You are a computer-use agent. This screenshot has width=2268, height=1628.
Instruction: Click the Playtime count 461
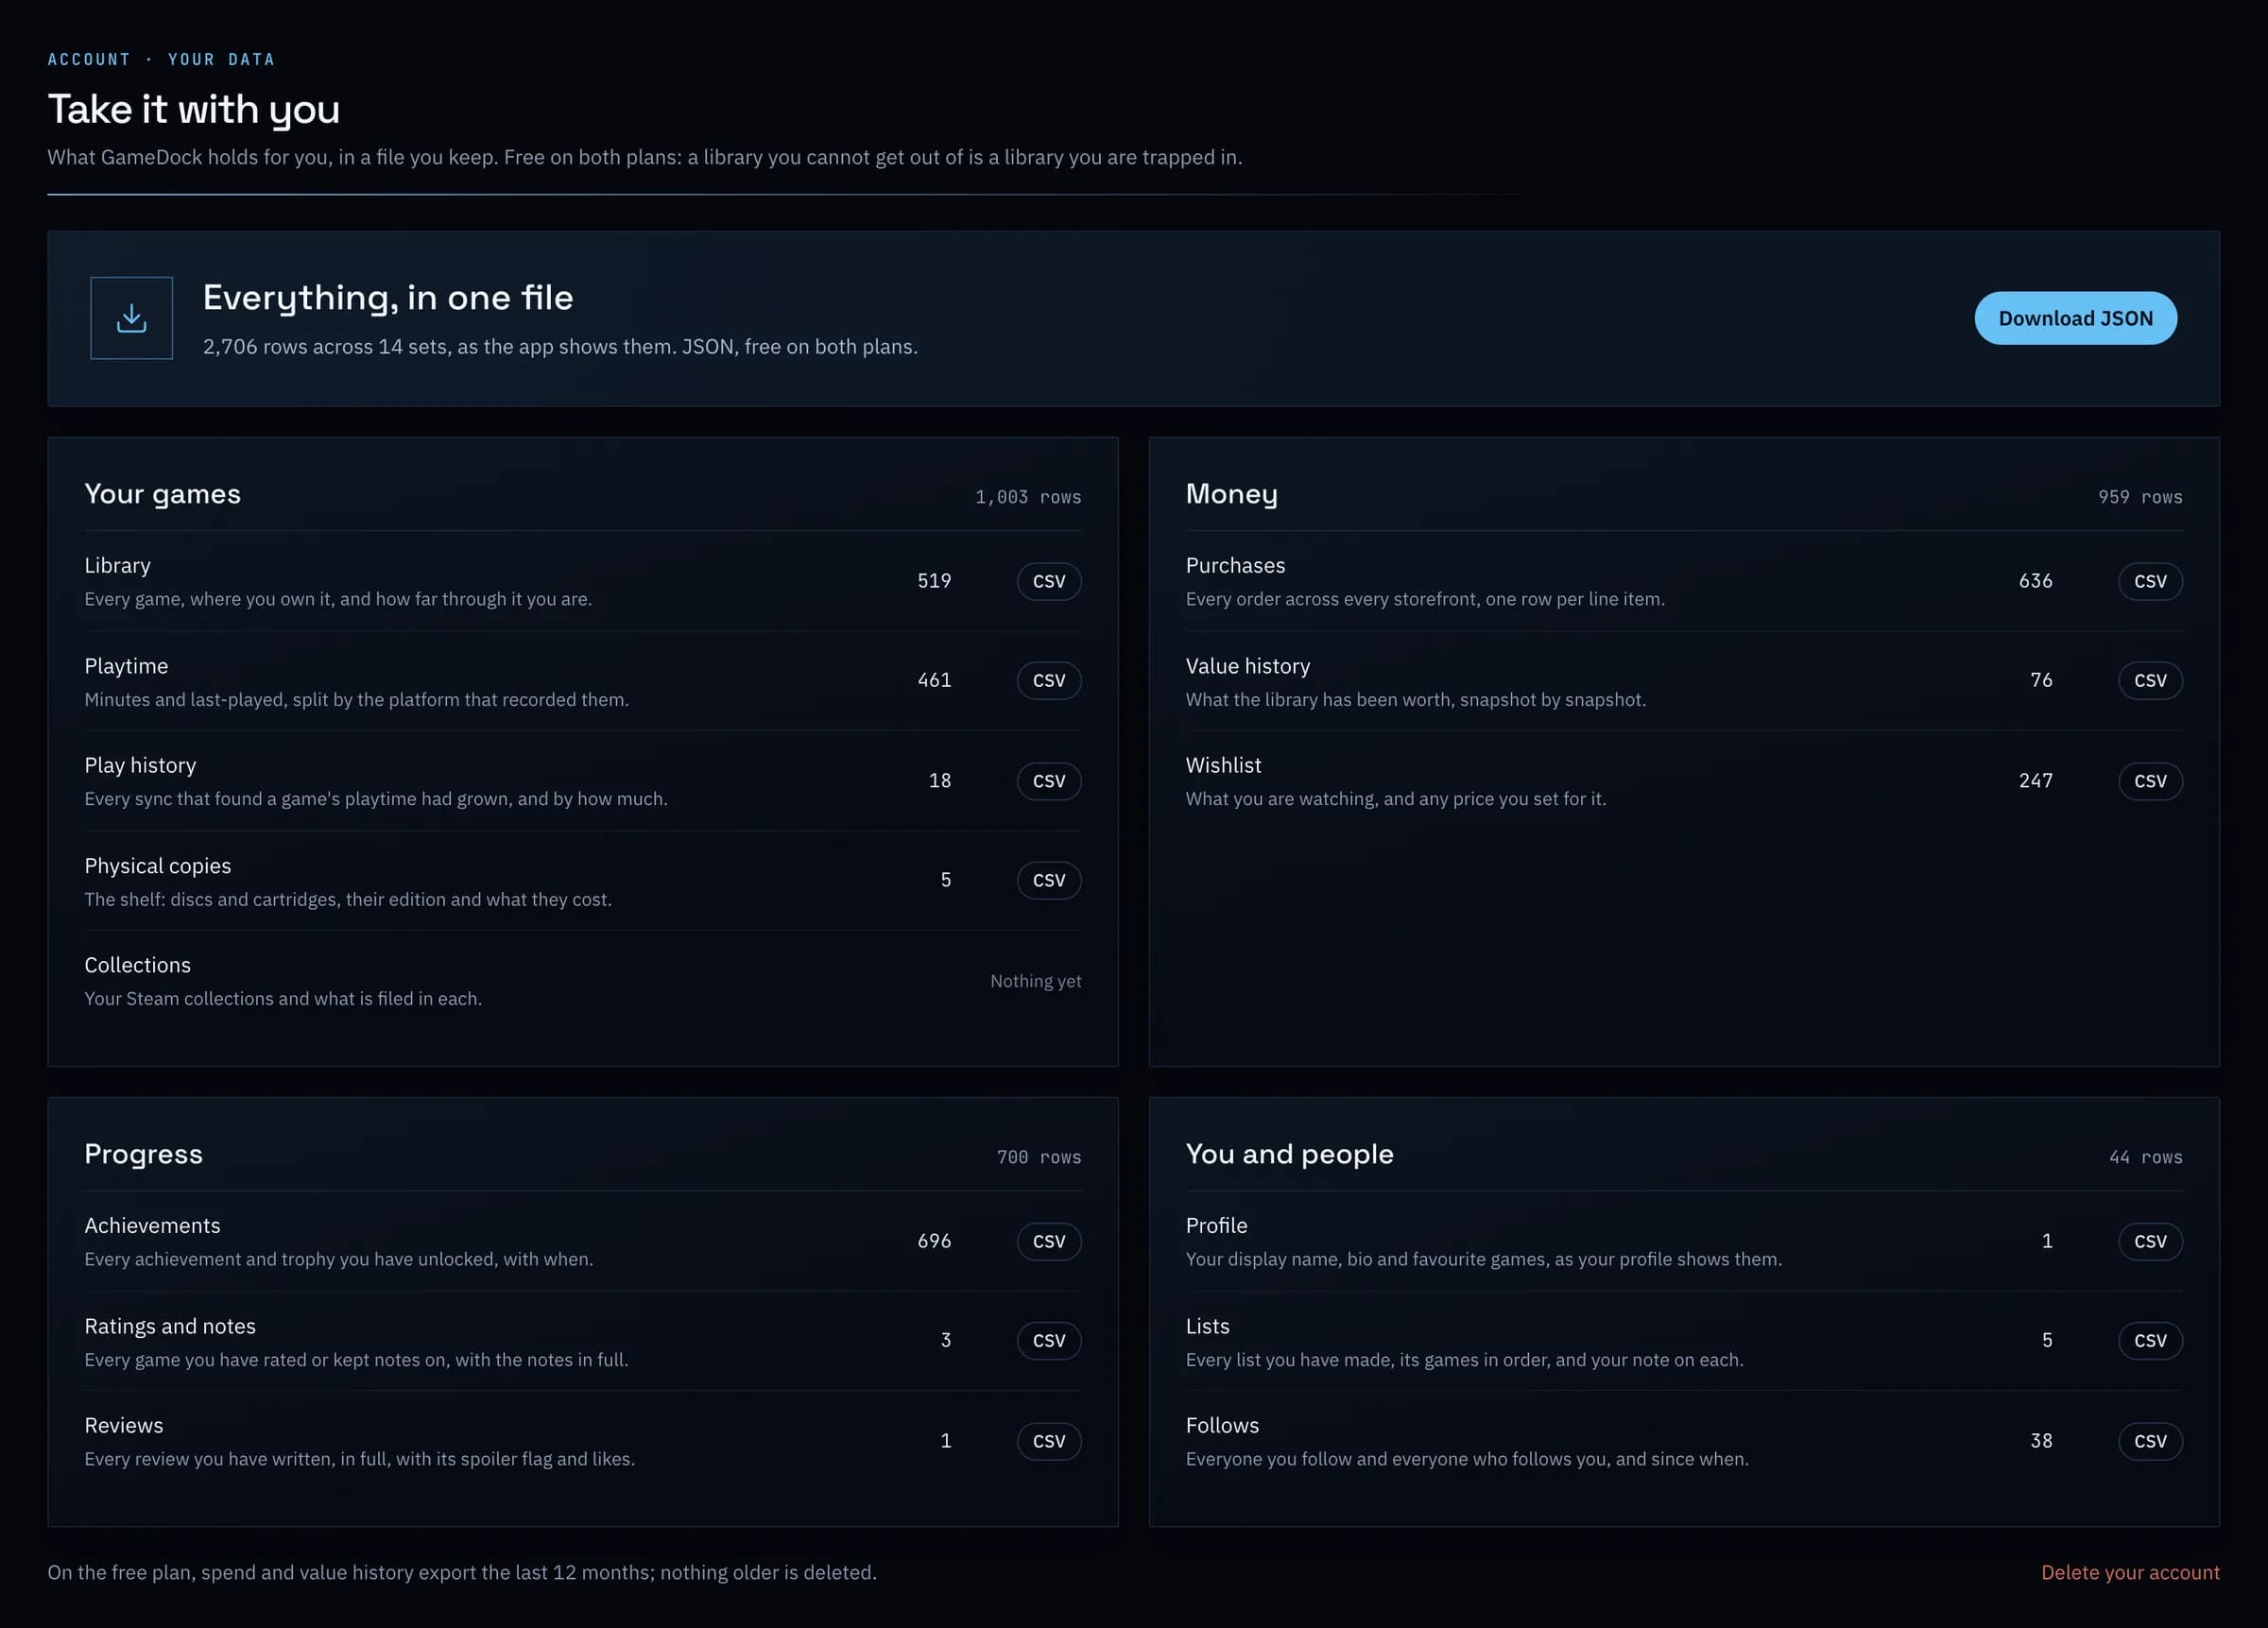point(934,680)
